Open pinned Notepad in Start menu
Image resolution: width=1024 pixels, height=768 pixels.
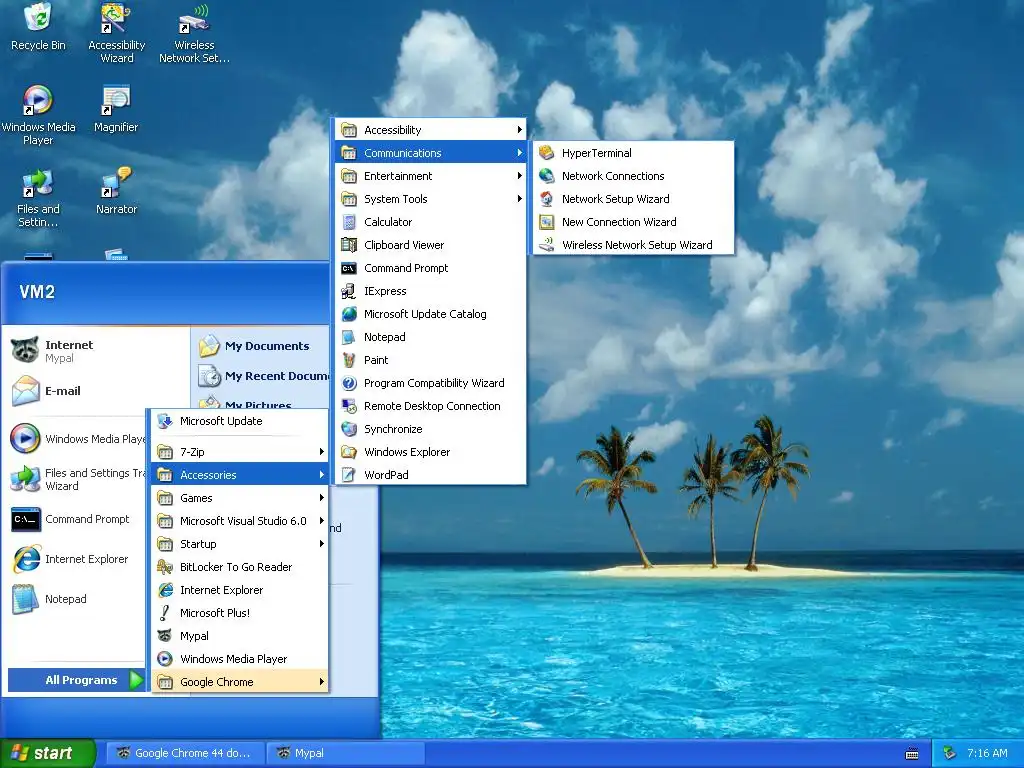(x=77, y=599)
